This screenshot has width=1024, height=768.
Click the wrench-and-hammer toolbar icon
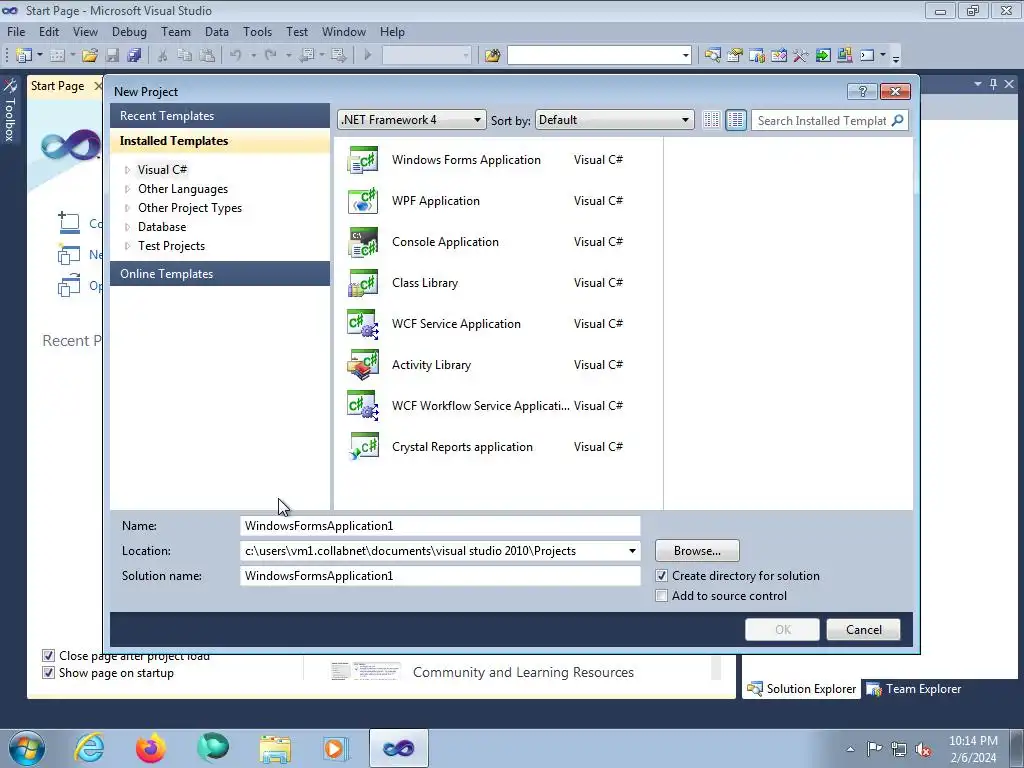click(801, 56)
